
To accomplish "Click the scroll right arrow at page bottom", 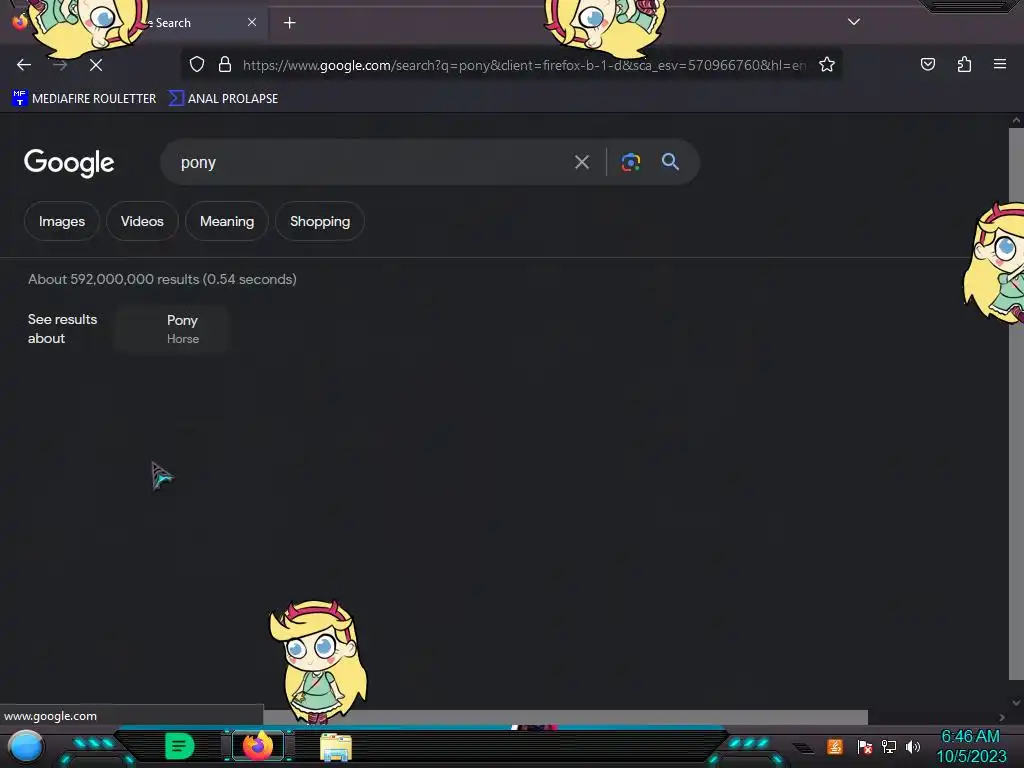I will pos(1002,717).
